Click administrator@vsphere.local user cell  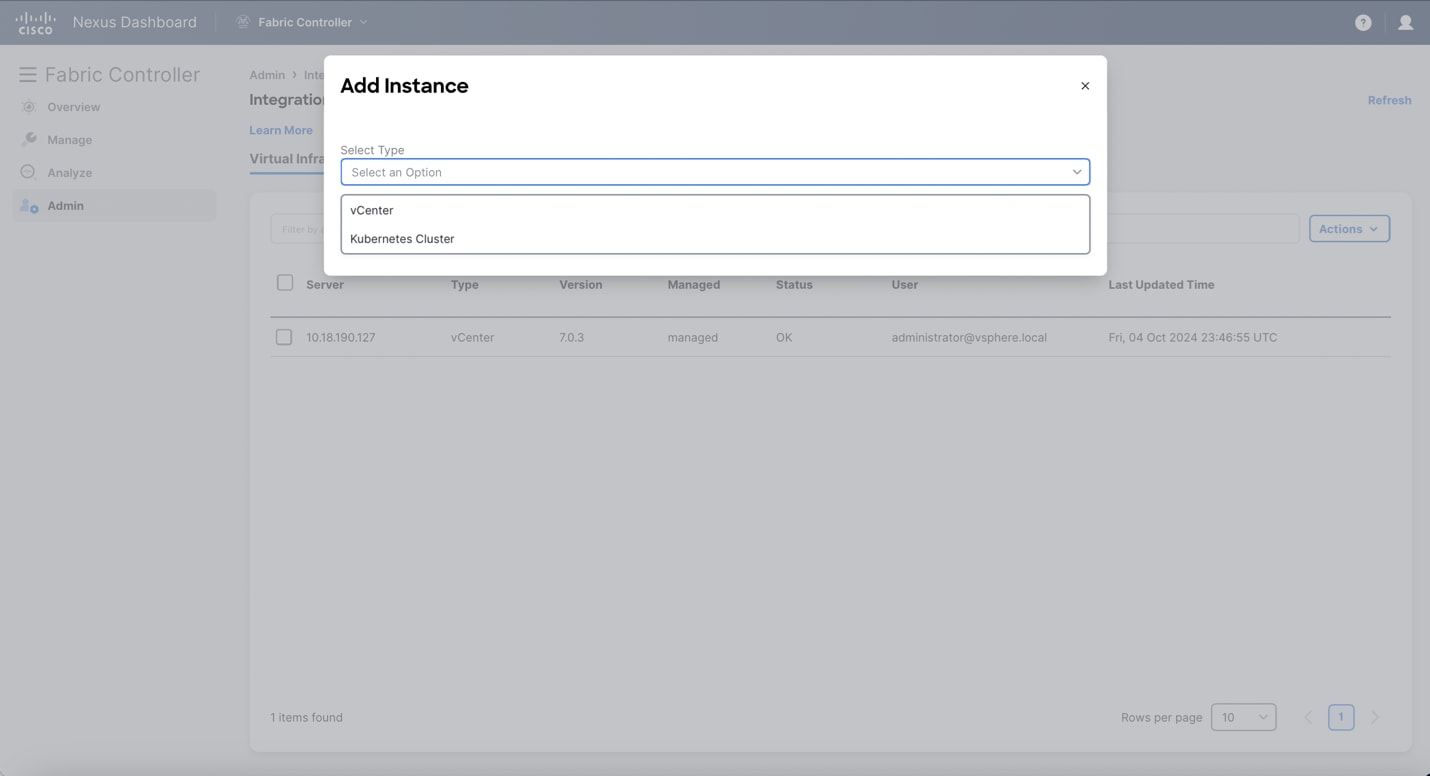click(x=969, y=338)
